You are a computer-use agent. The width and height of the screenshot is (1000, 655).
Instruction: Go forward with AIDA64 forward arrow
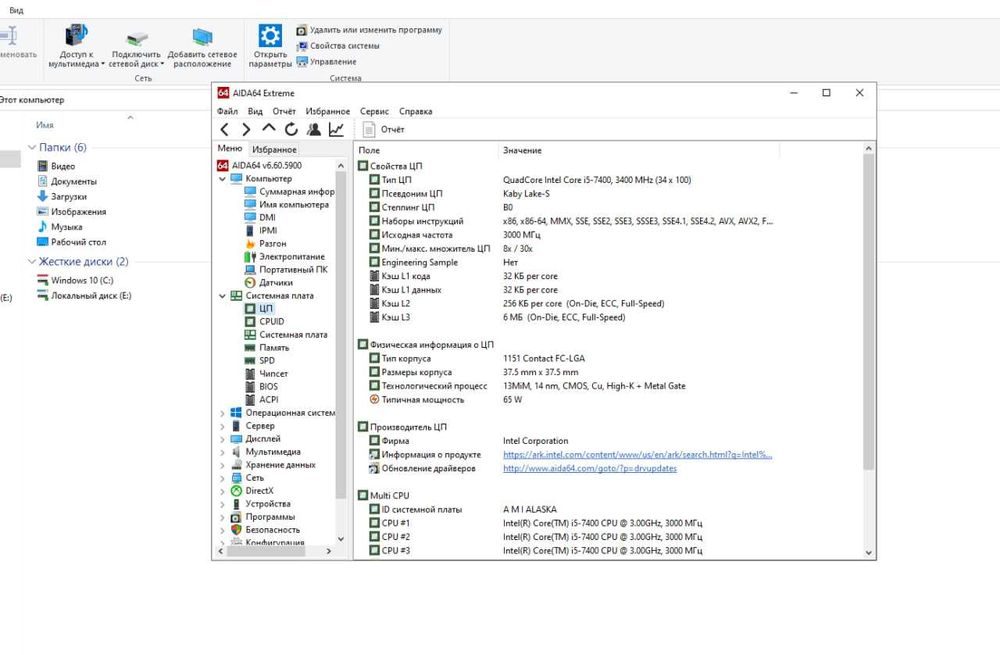coord(246,129)
